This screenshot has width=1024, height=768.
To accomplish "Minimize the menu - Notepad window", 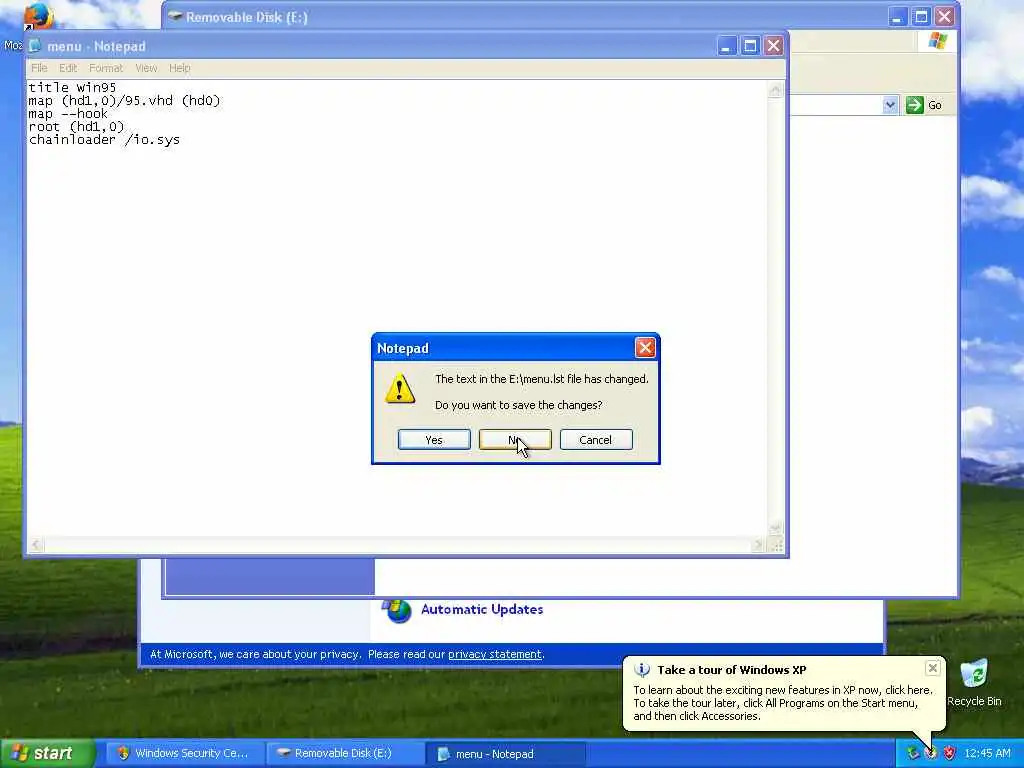I will click(x=726, y=46).
